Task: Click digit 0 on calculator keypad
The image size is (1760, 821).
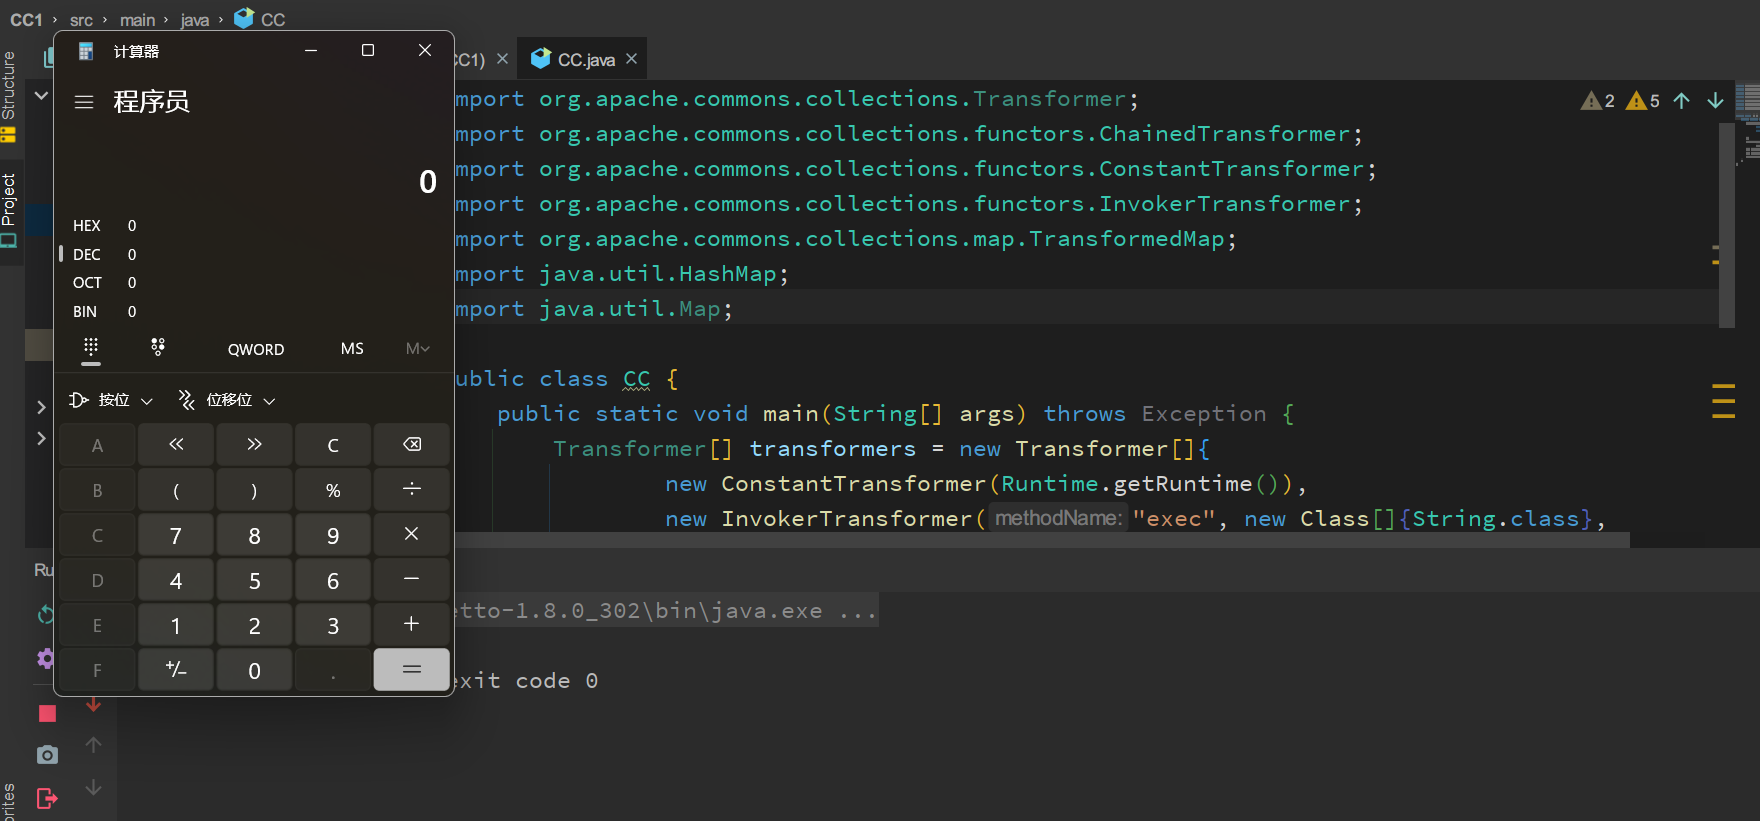Action: [254, 670]
